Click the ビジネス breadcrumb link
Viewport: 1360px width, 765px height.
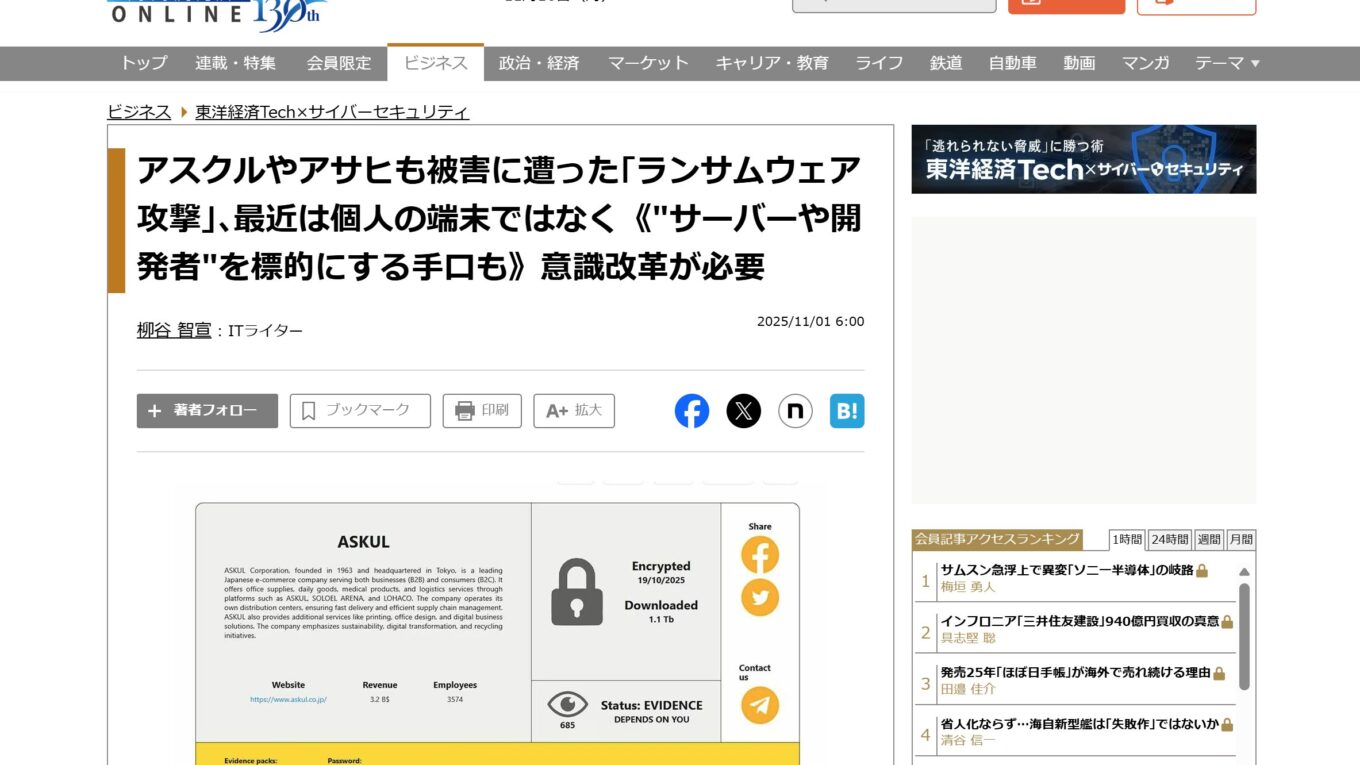pos(139,112)
